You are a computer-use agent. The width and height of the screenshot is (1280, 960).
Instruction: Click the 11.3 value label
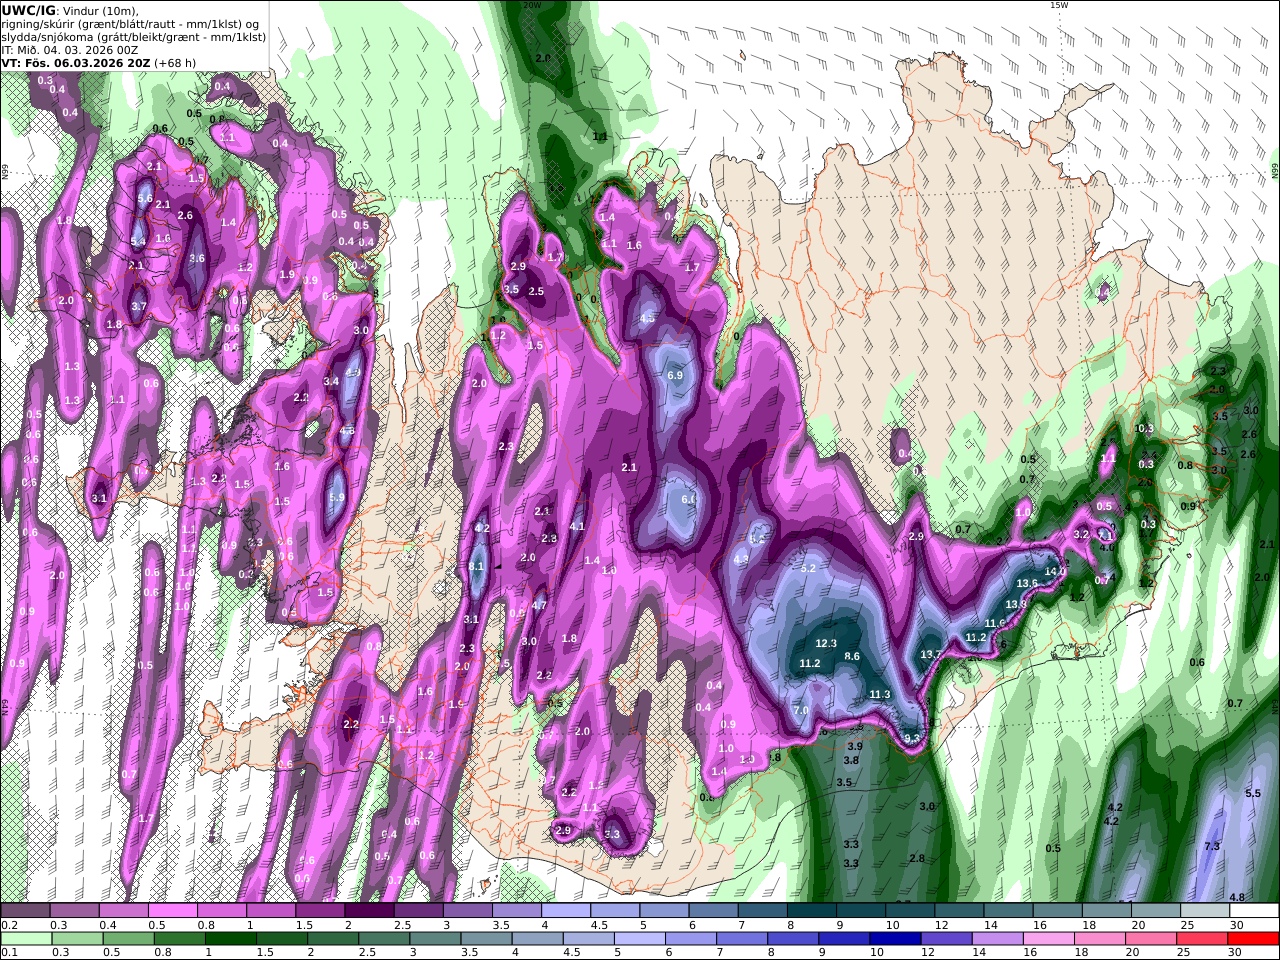click(880, 694)
